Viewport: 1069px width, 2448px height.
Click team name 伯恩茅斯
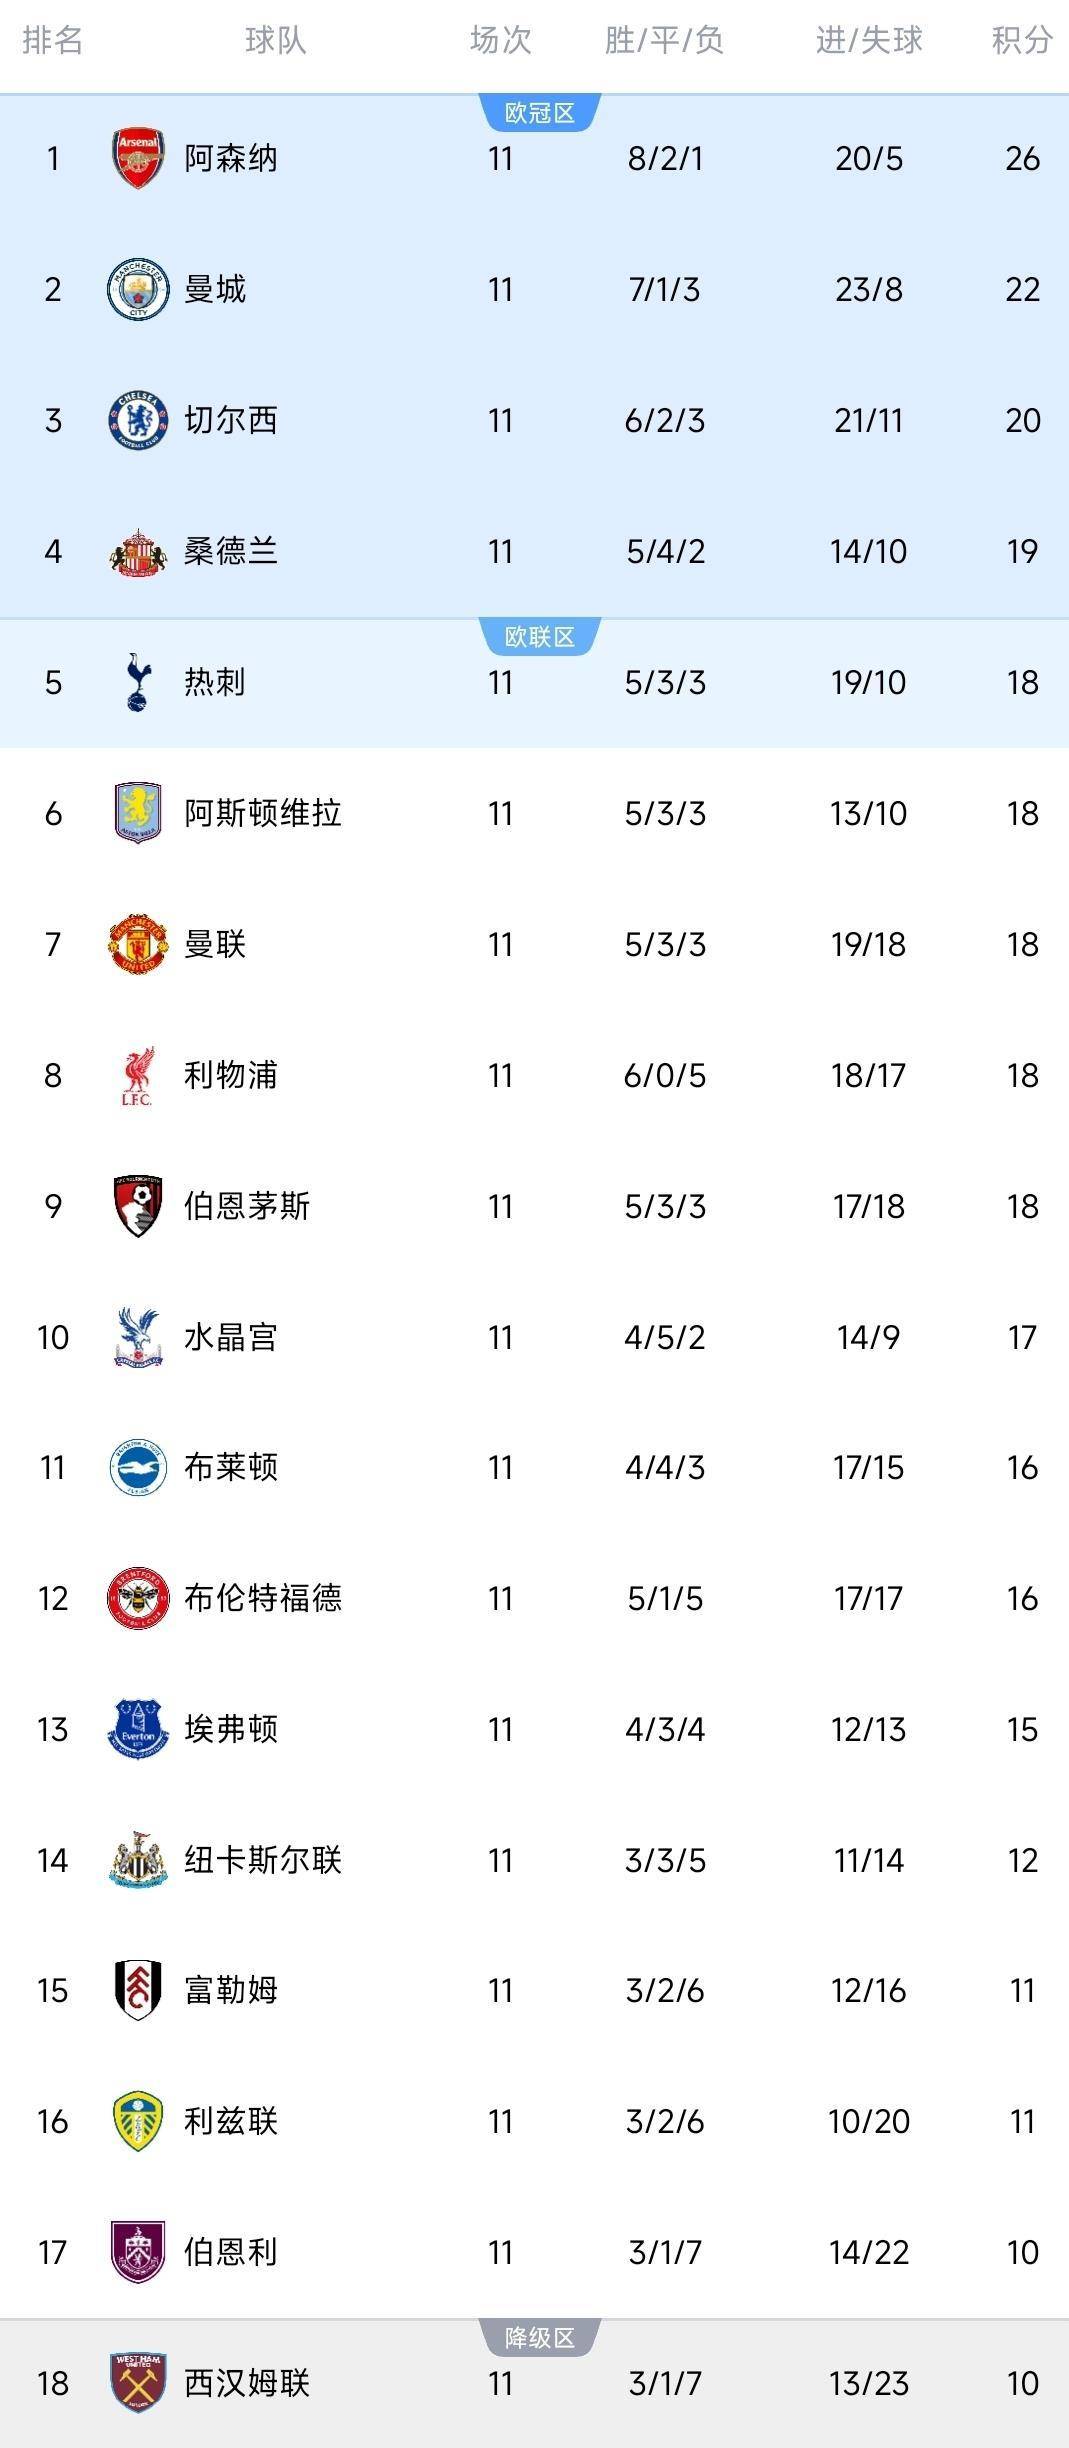tap(247, 1206)
